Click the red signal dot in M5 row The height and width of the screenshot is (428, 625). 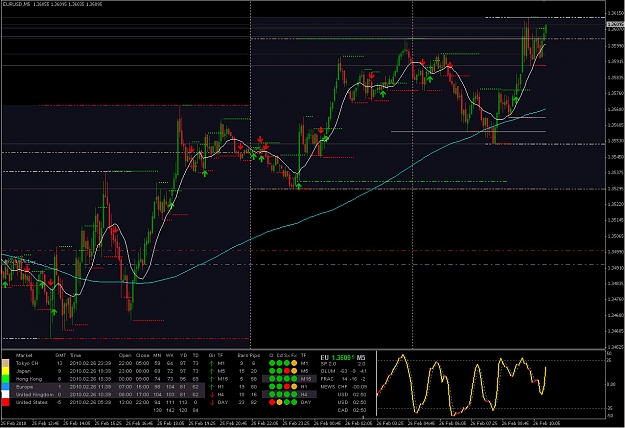(x=287, y=371)
